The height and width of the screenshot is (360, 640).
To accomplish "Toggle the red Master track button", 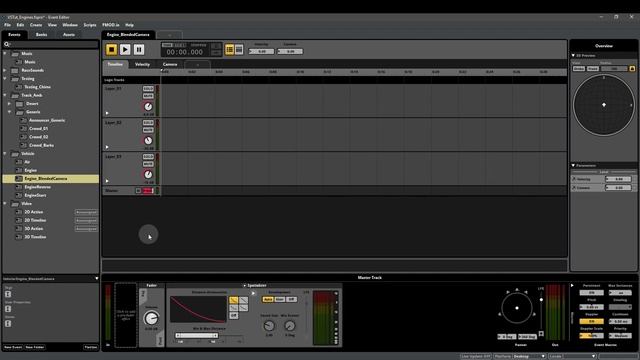I will 148,191.
